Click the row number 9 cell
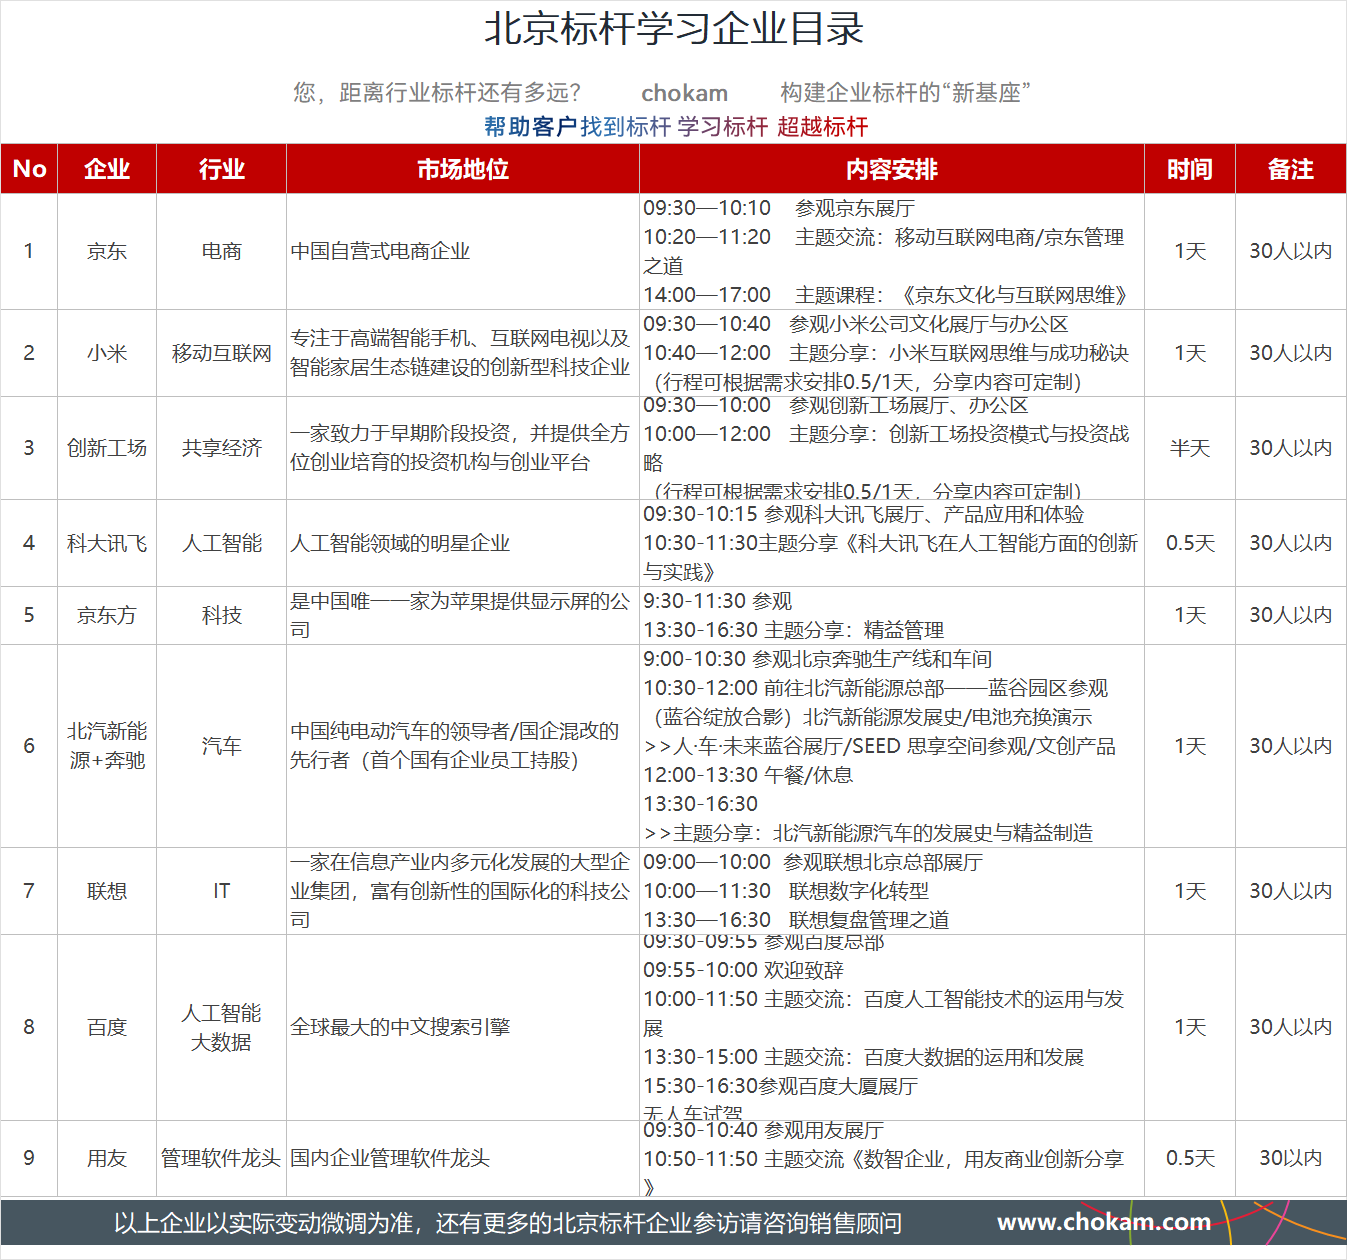This screenshot has height=1260, width=1347. [29, 1158]
